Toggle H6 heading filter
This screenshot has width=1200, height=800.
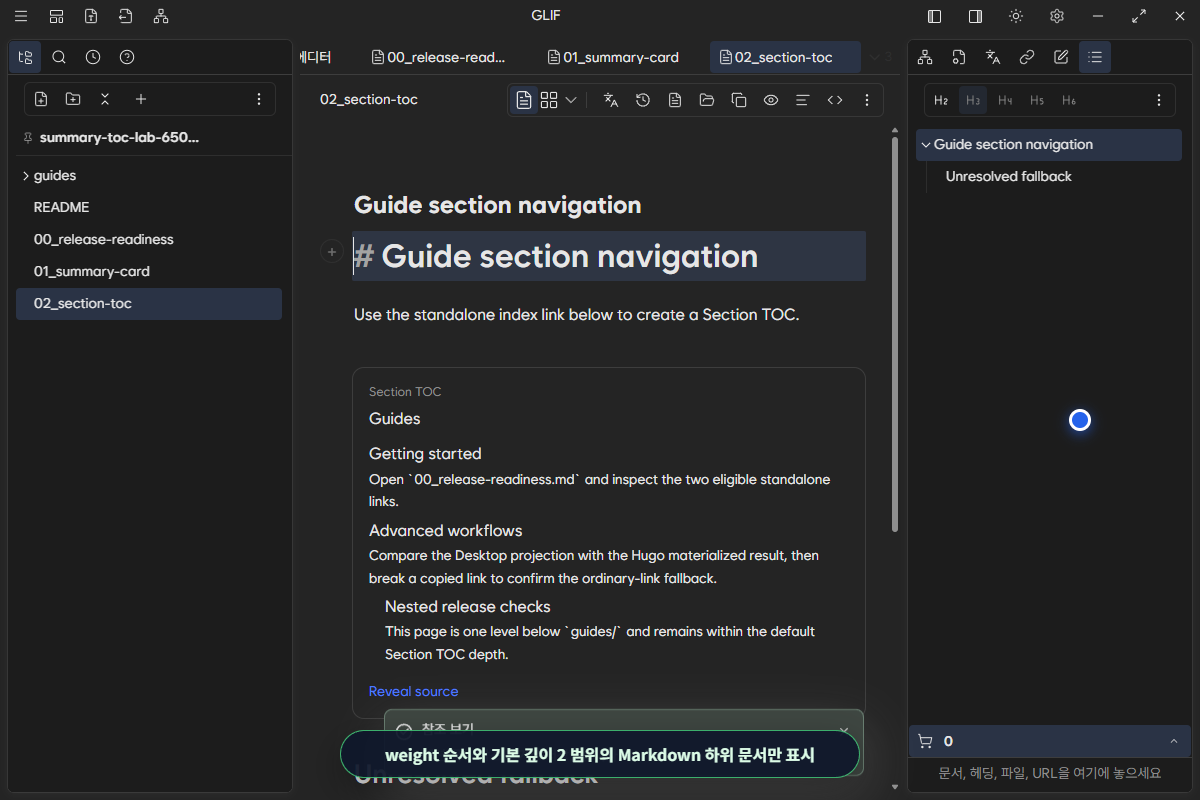coord(1069,100)
